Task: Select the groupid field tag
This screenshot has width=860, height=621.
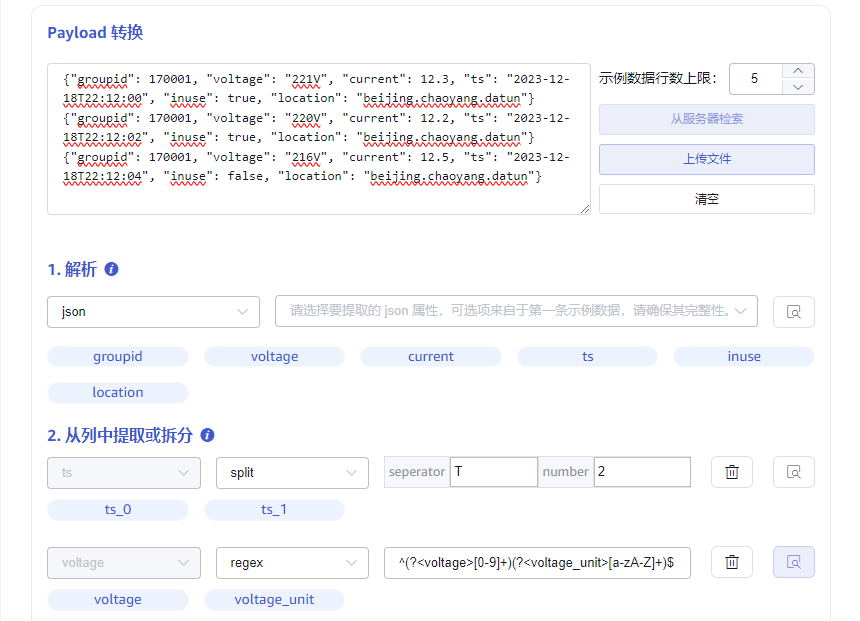Action: coord(118,356)
